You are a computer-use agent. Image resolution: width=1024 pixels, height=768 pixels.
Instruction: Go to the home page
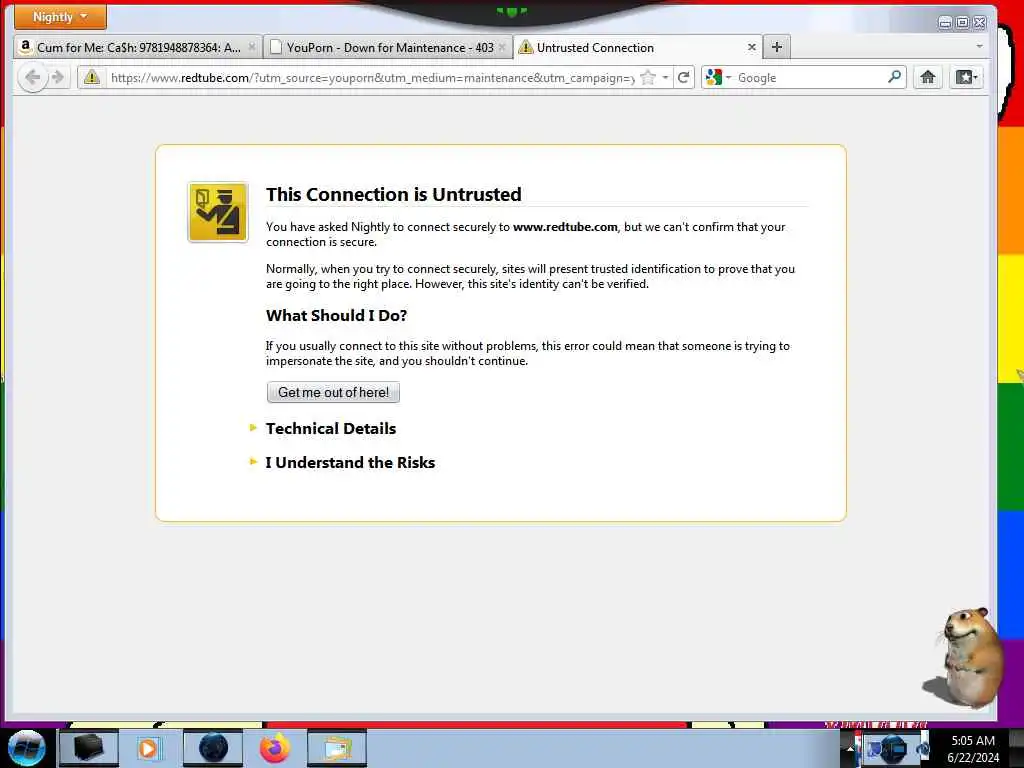click(928, 78)
